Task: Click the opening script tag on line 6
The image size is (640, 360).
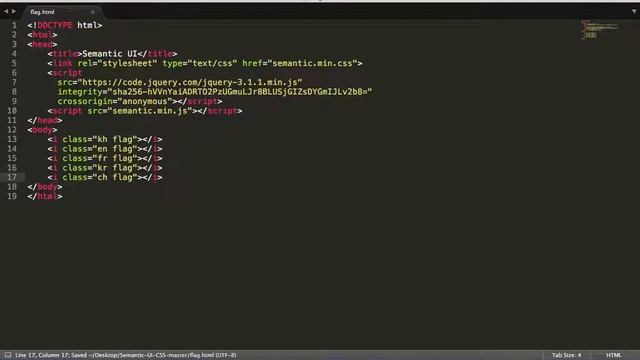Action: coord(65,73)
